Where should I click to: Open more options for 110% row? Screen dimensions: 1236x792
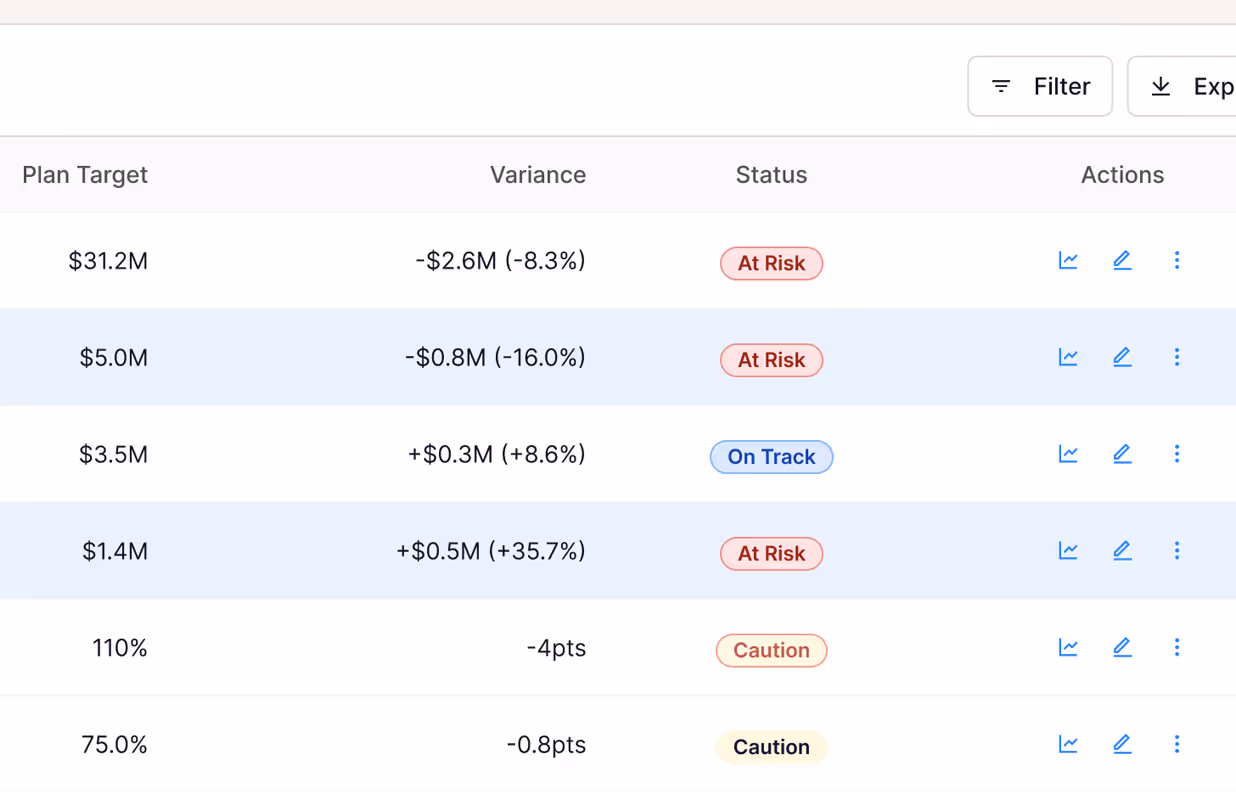pyautogui.click(x=1177, y=648)
